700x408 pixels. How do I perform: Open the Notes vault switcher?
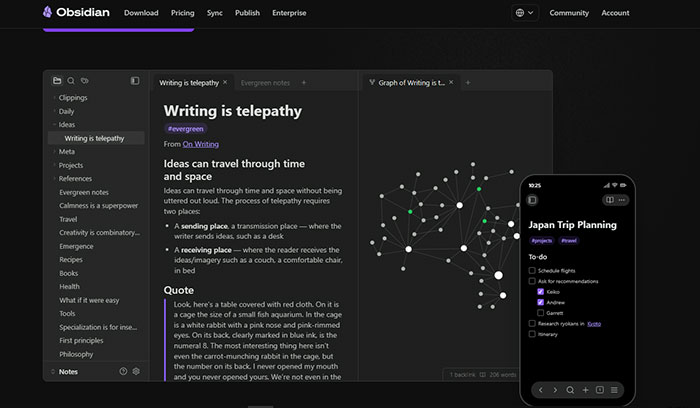(x=65, y=371)
